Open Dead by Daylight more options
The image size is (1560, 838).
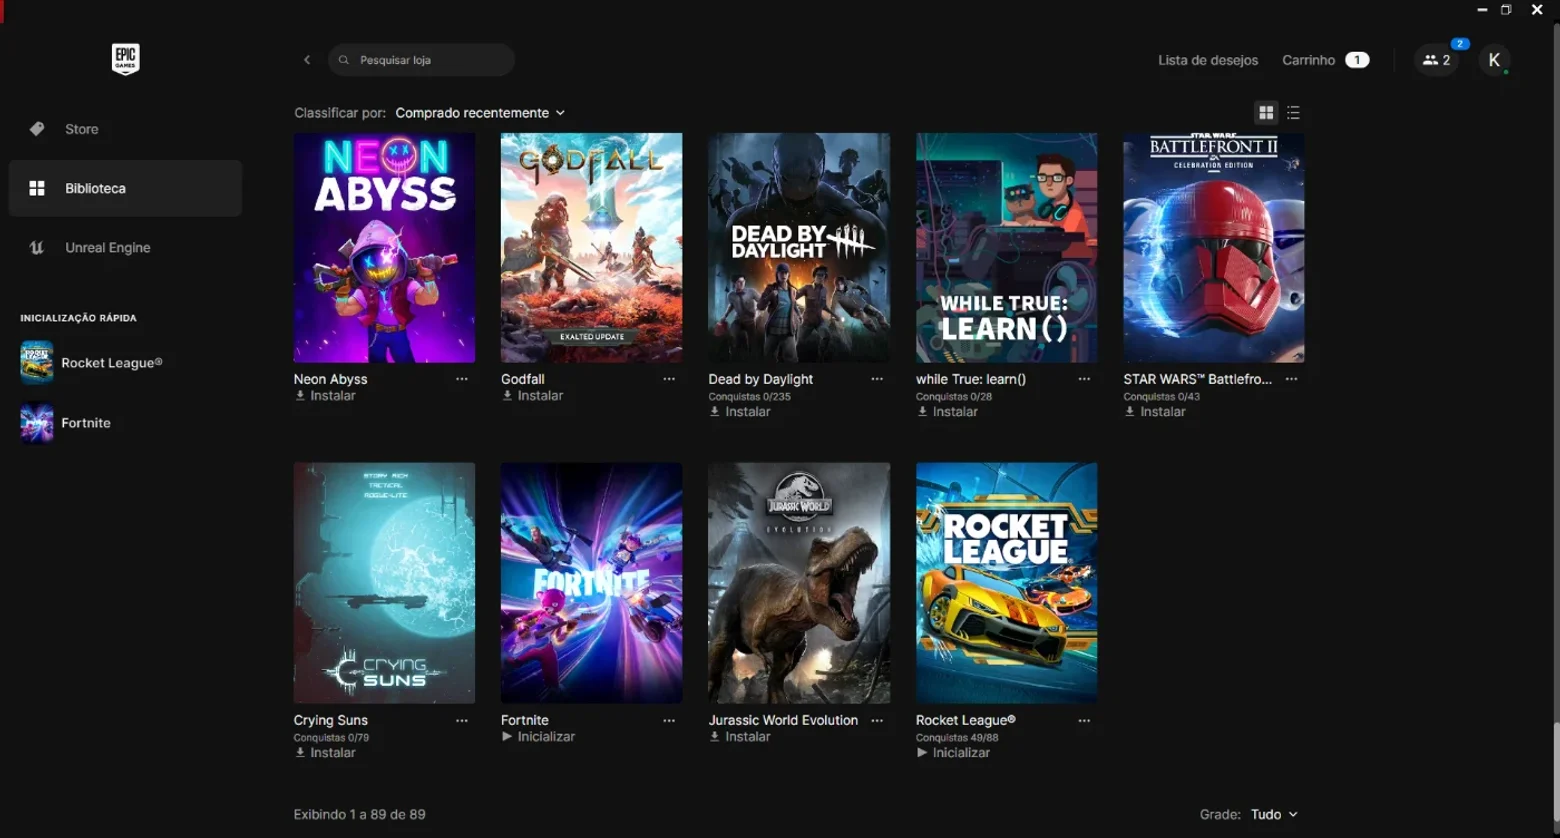[x=877, y=379]
